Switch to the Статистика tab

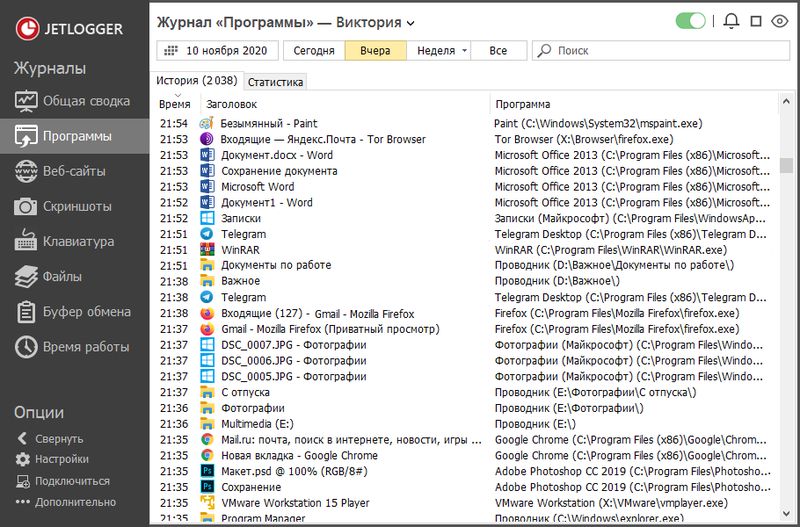(x=276, y=82)
